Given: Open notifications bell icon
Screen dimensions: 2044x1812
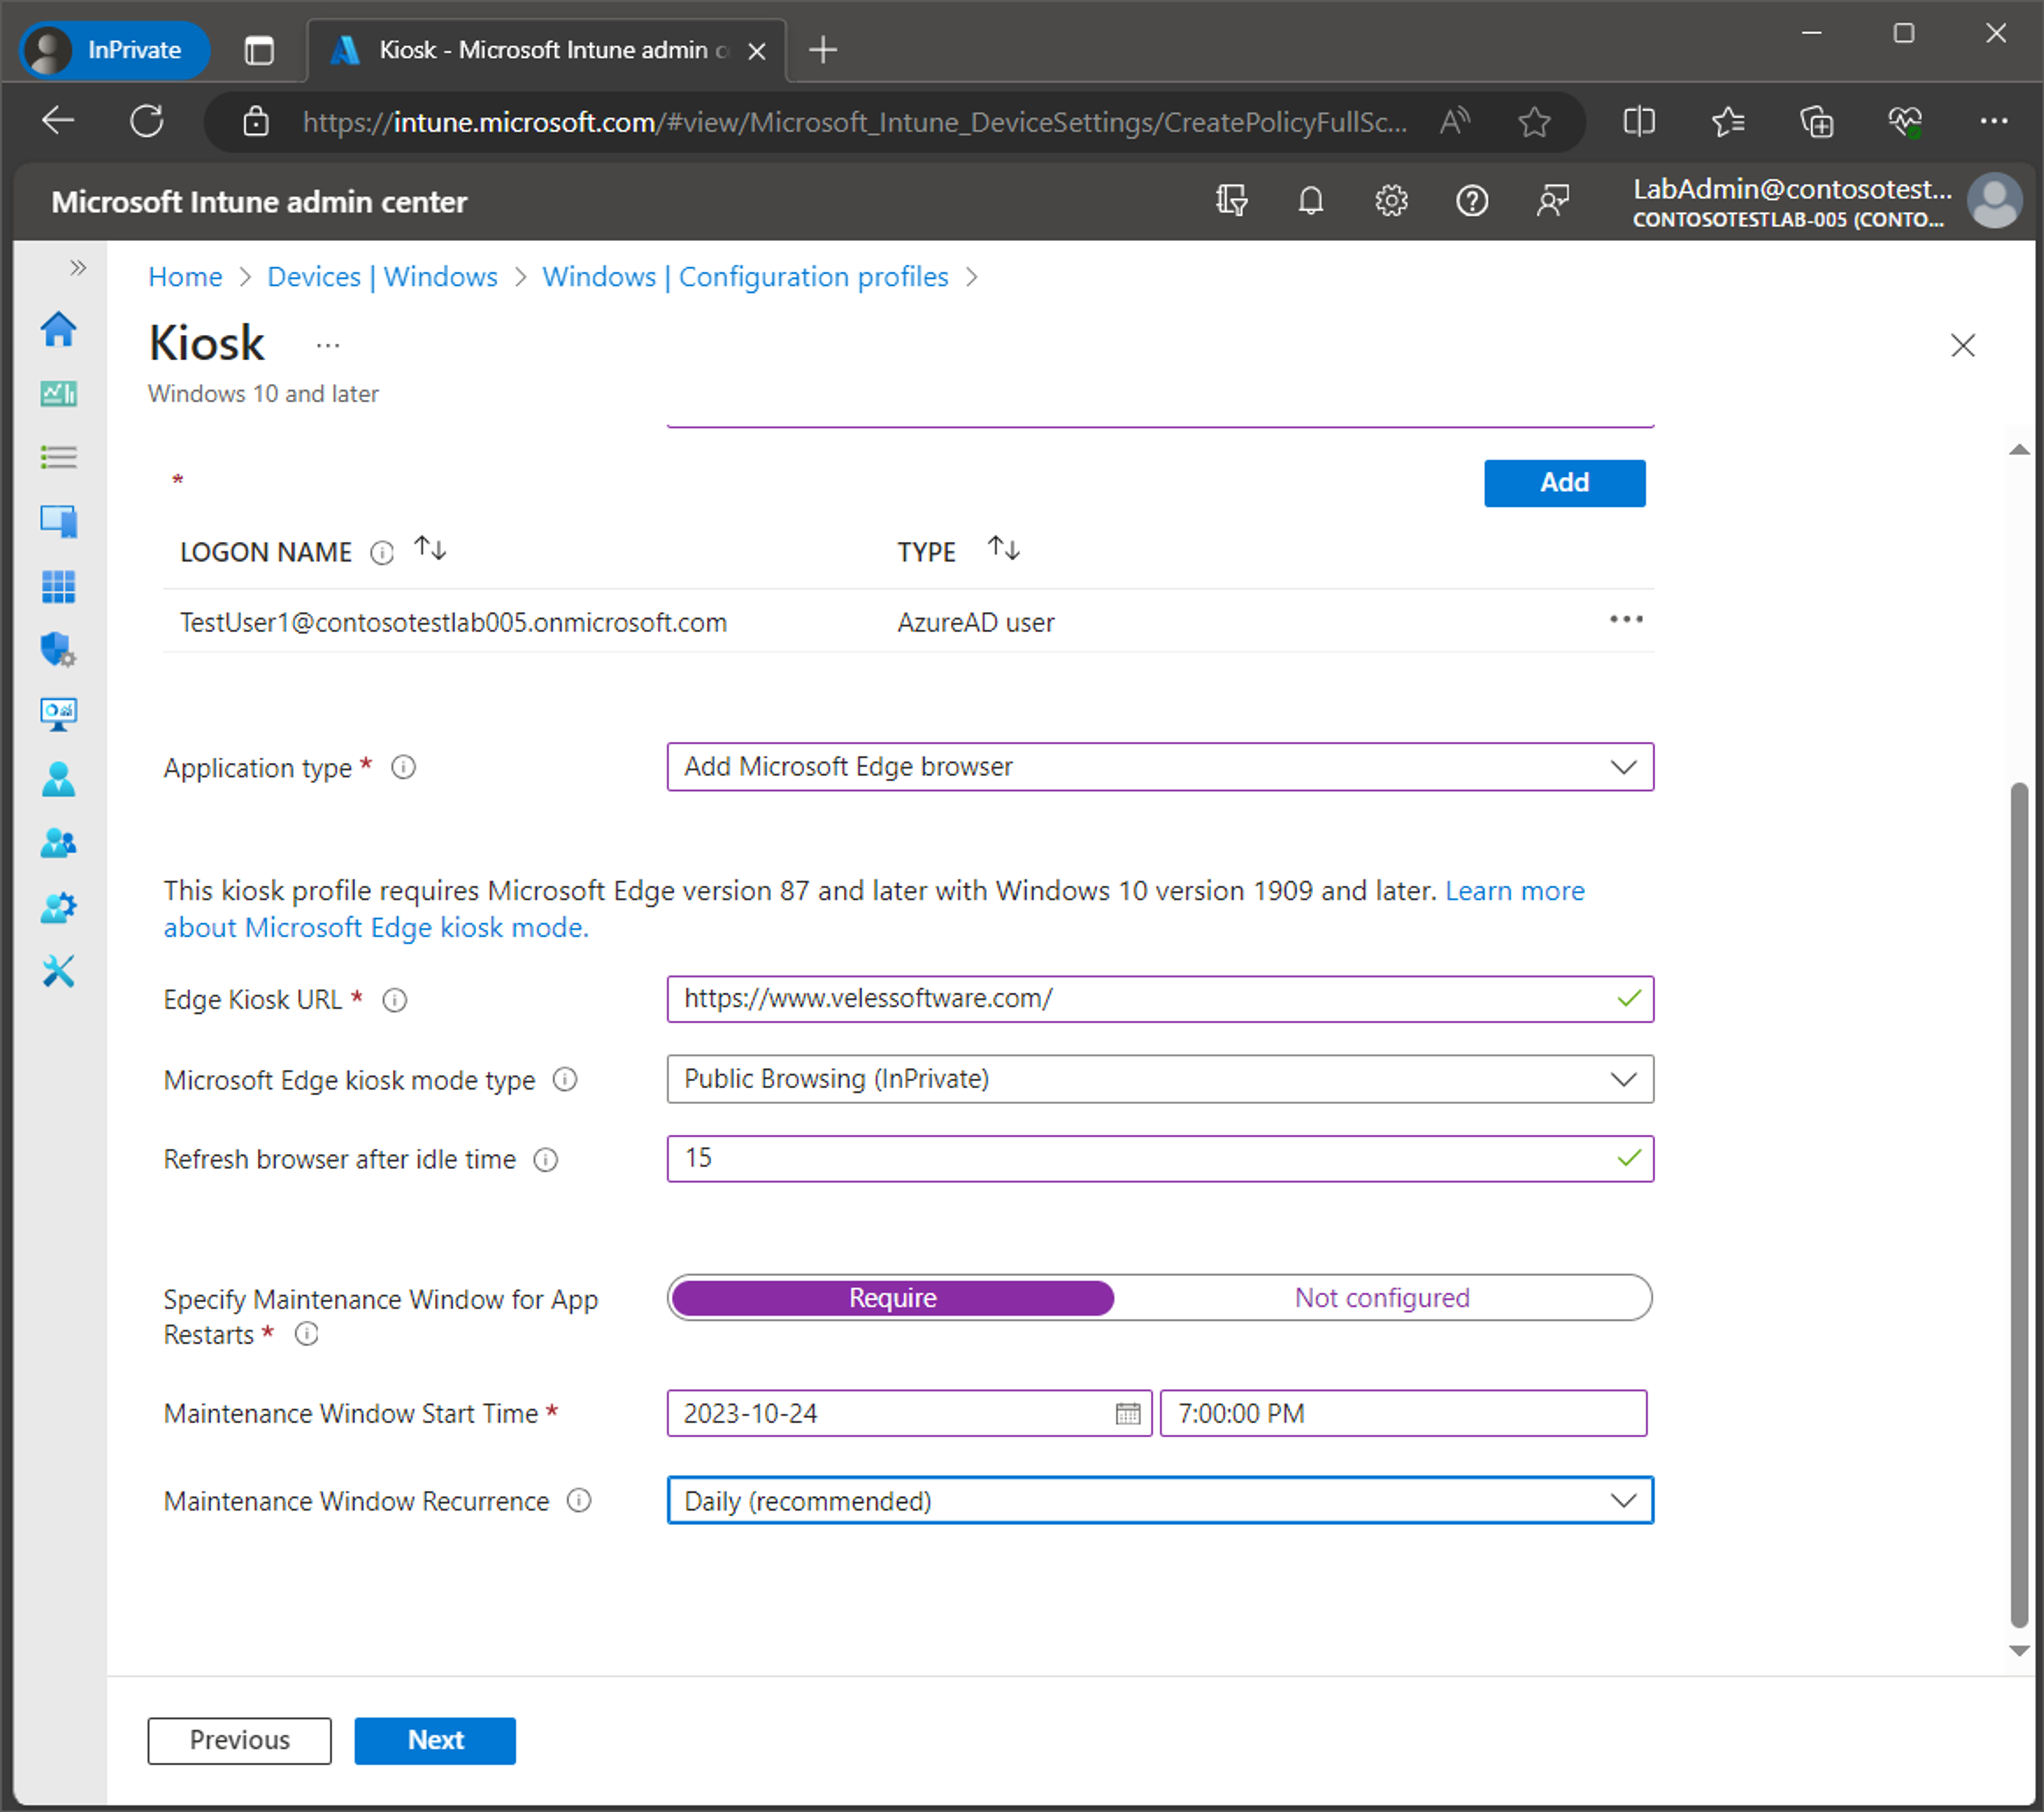Looking at the screenshot, I should (1311, 201).
